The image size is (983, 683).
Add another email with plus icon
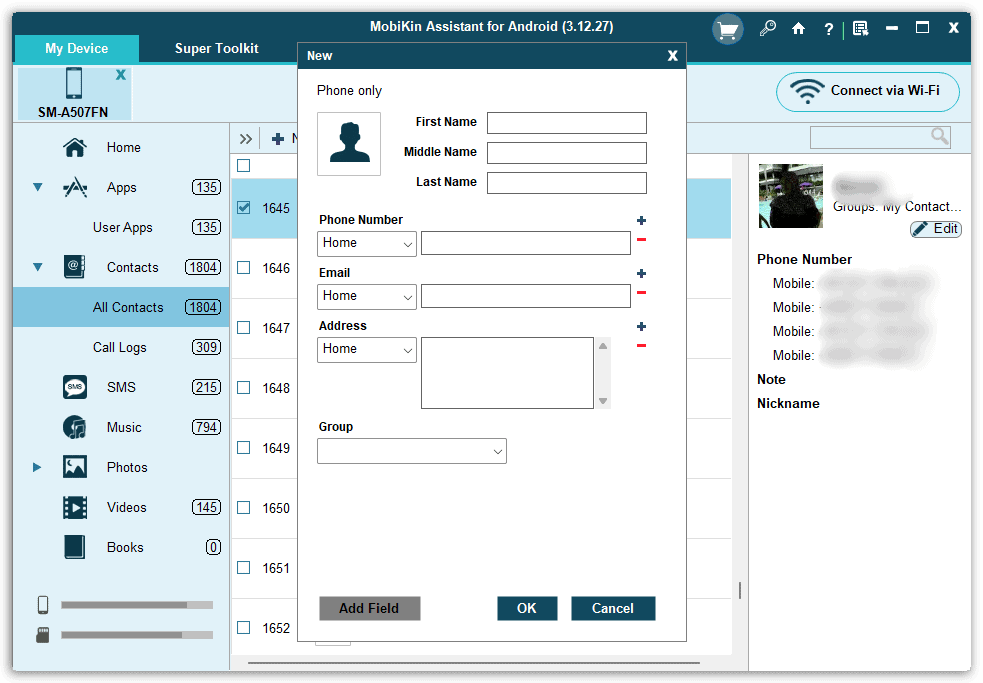coord(641,273)
